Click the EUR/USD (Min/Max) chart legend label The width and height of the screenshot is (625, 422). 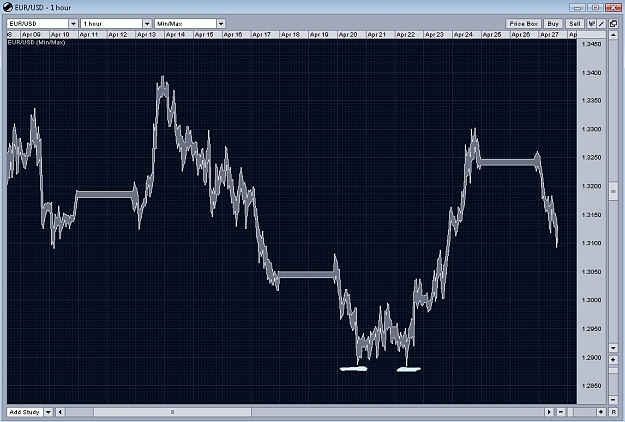(36, 42)
